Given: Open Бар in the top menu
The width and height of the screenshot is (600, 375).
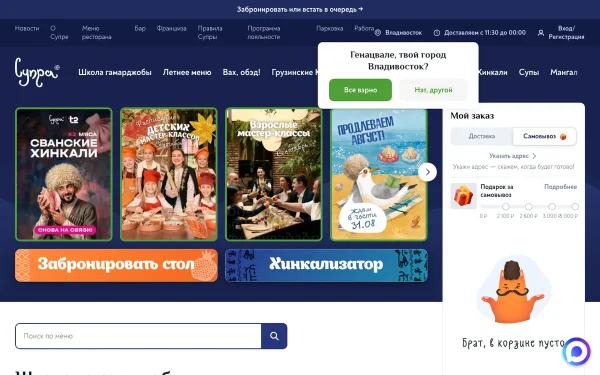Looking at the screenshot, I should point(140,28).
